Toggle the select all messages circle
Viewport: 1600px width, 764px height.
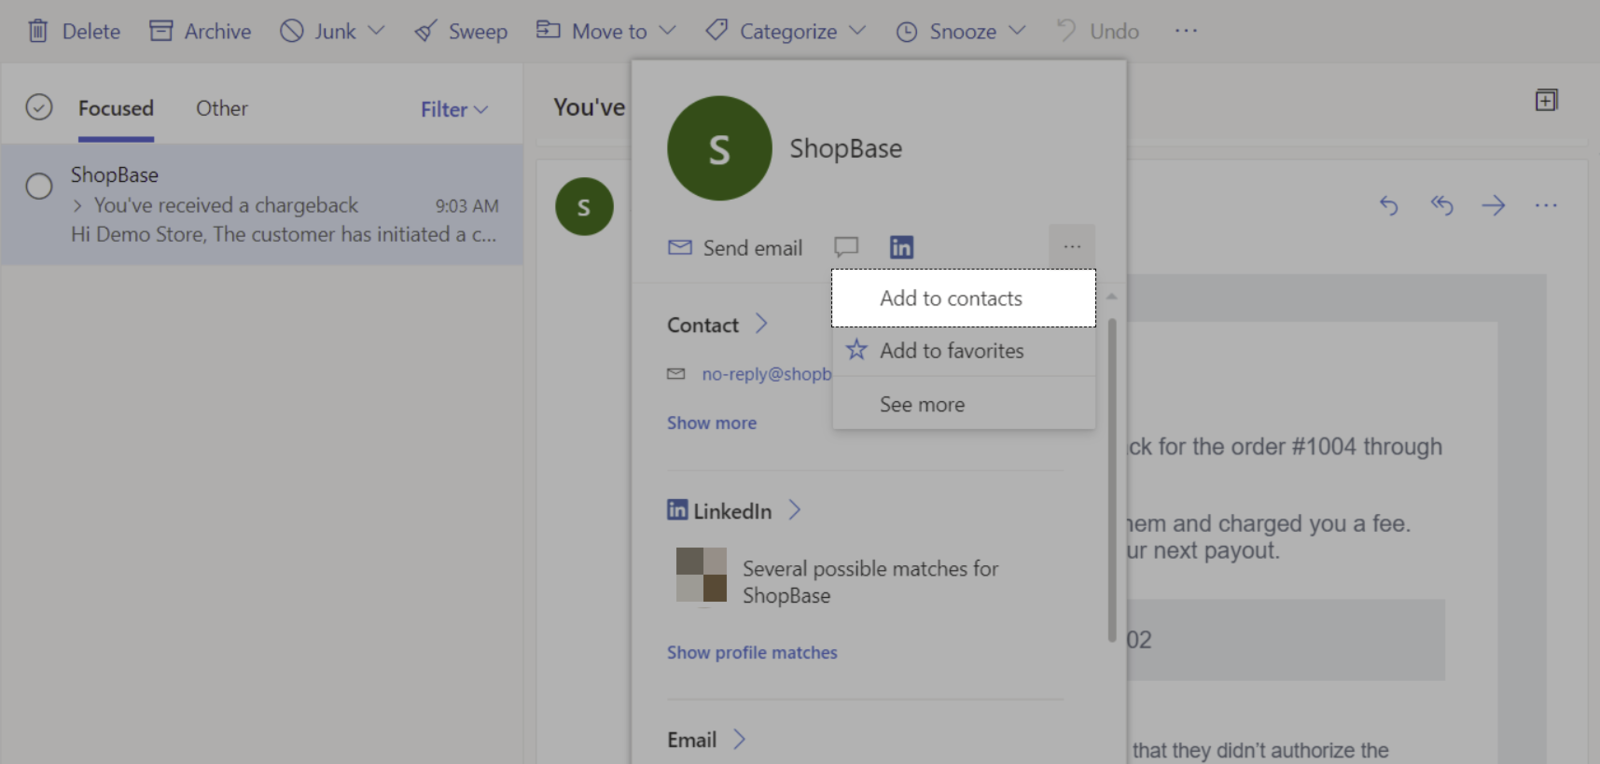pos(39,107)
